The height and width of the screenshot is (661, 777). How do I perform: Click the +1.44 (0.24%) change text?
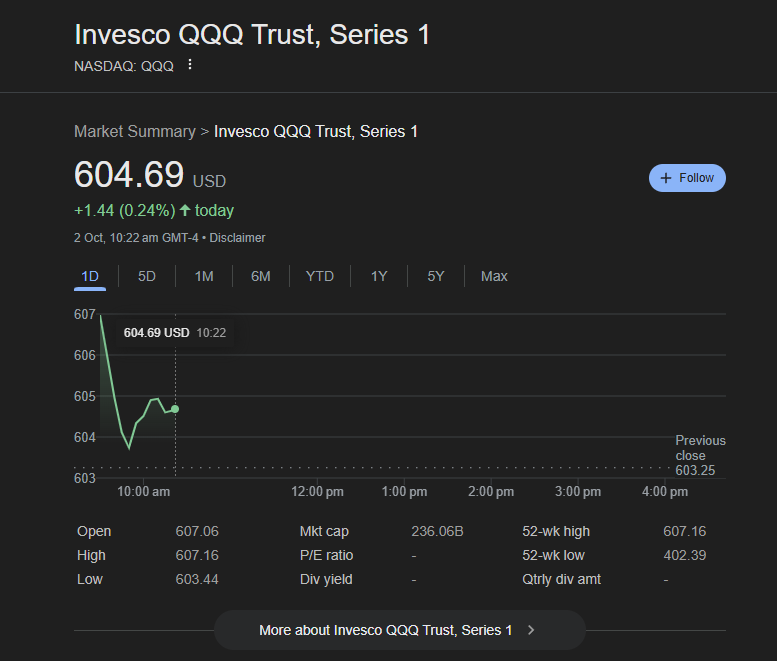pyautogui.click(x=124, y=210)
